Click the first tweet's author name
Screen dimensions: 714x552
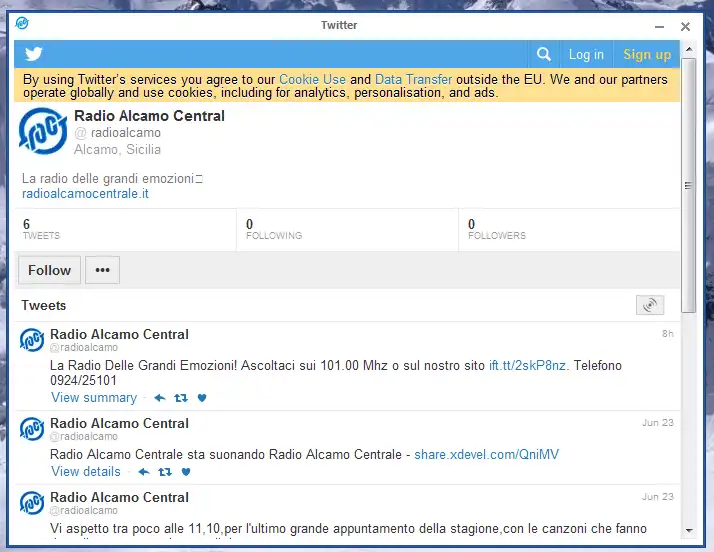coord(119,334)
